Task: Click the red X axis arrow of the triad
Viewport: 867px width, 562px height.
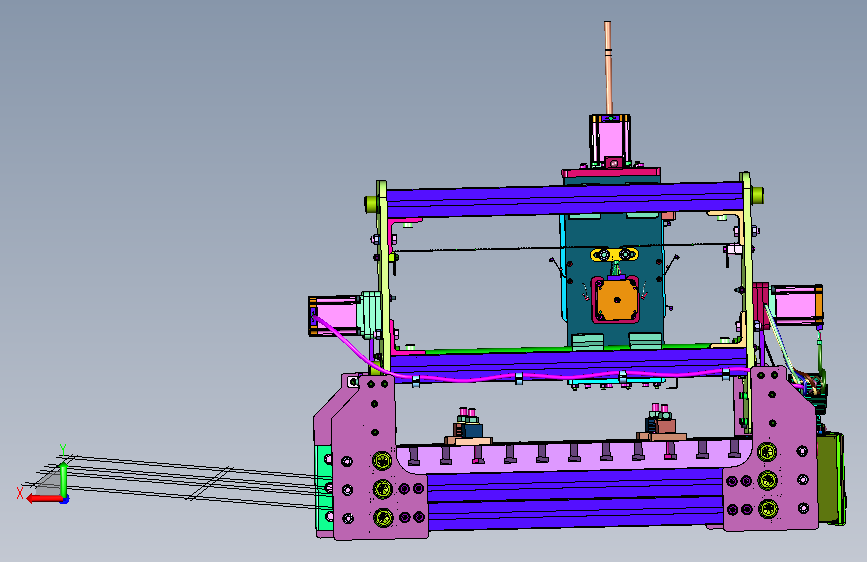Action: pyautogui.click(x=43, y=499)
